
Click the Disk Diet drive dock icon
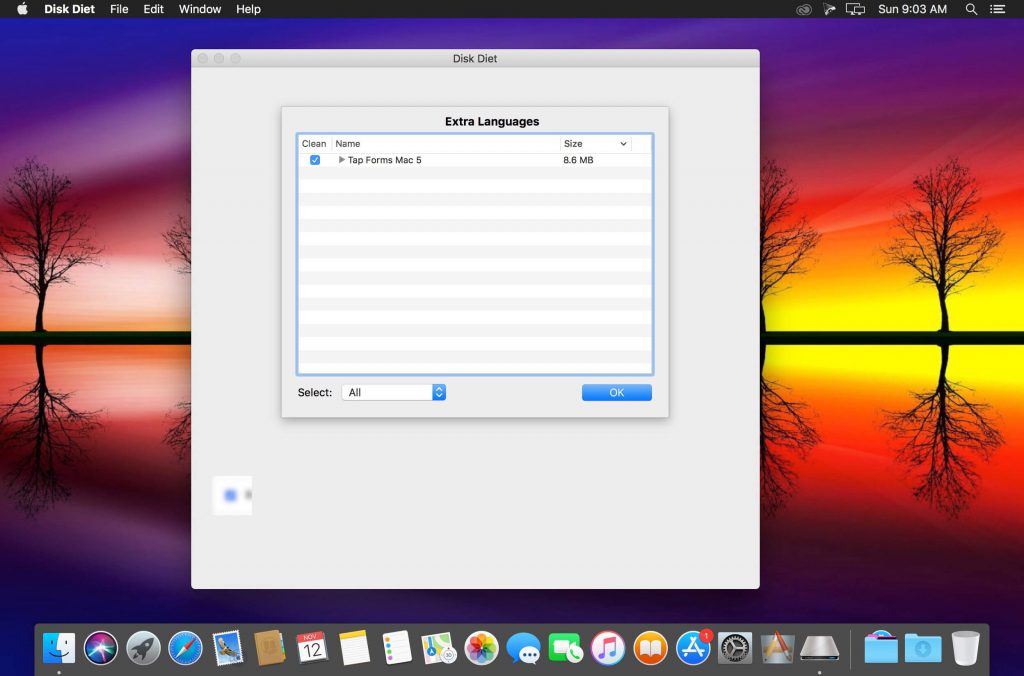[x=819, y=648]
